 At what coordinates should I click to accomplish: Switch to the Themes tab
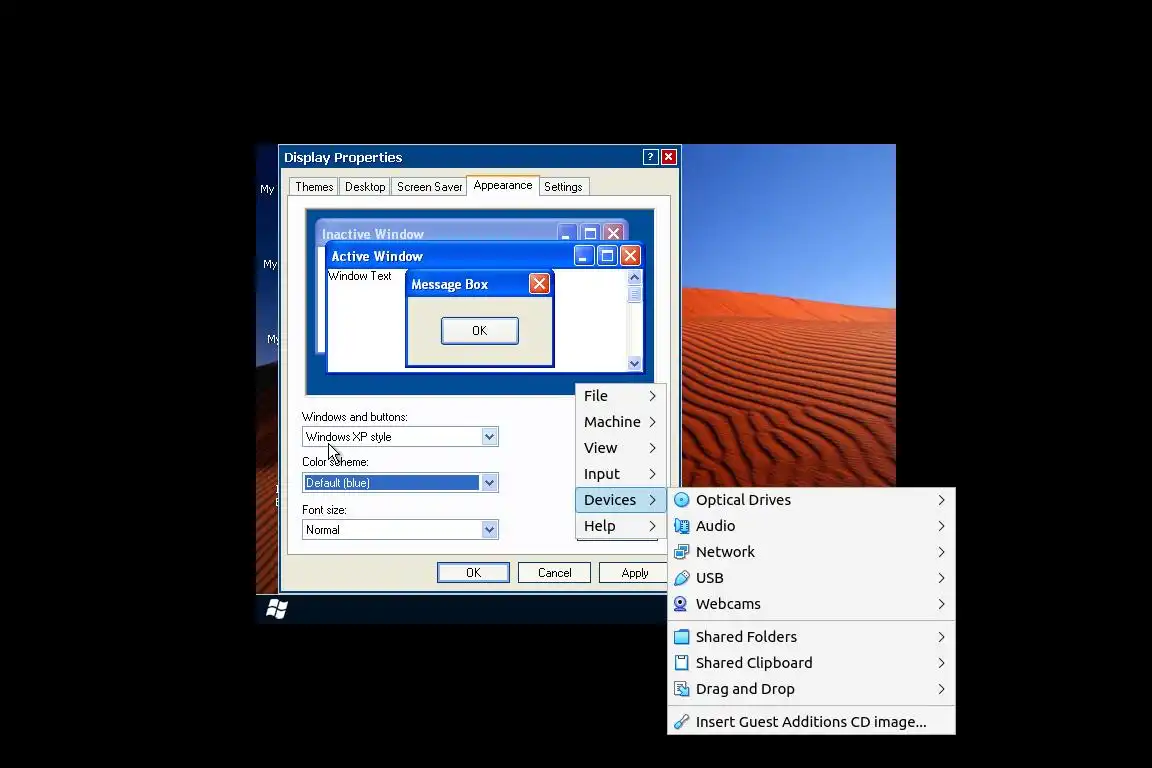[x=314, y=187]
